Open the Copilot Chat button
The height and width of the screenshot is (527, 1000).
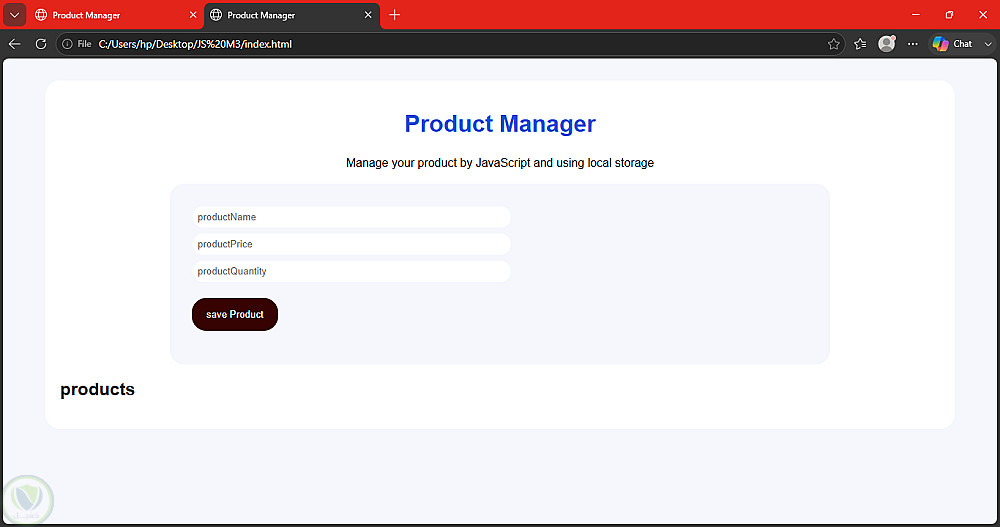click(x=953, y=44)
